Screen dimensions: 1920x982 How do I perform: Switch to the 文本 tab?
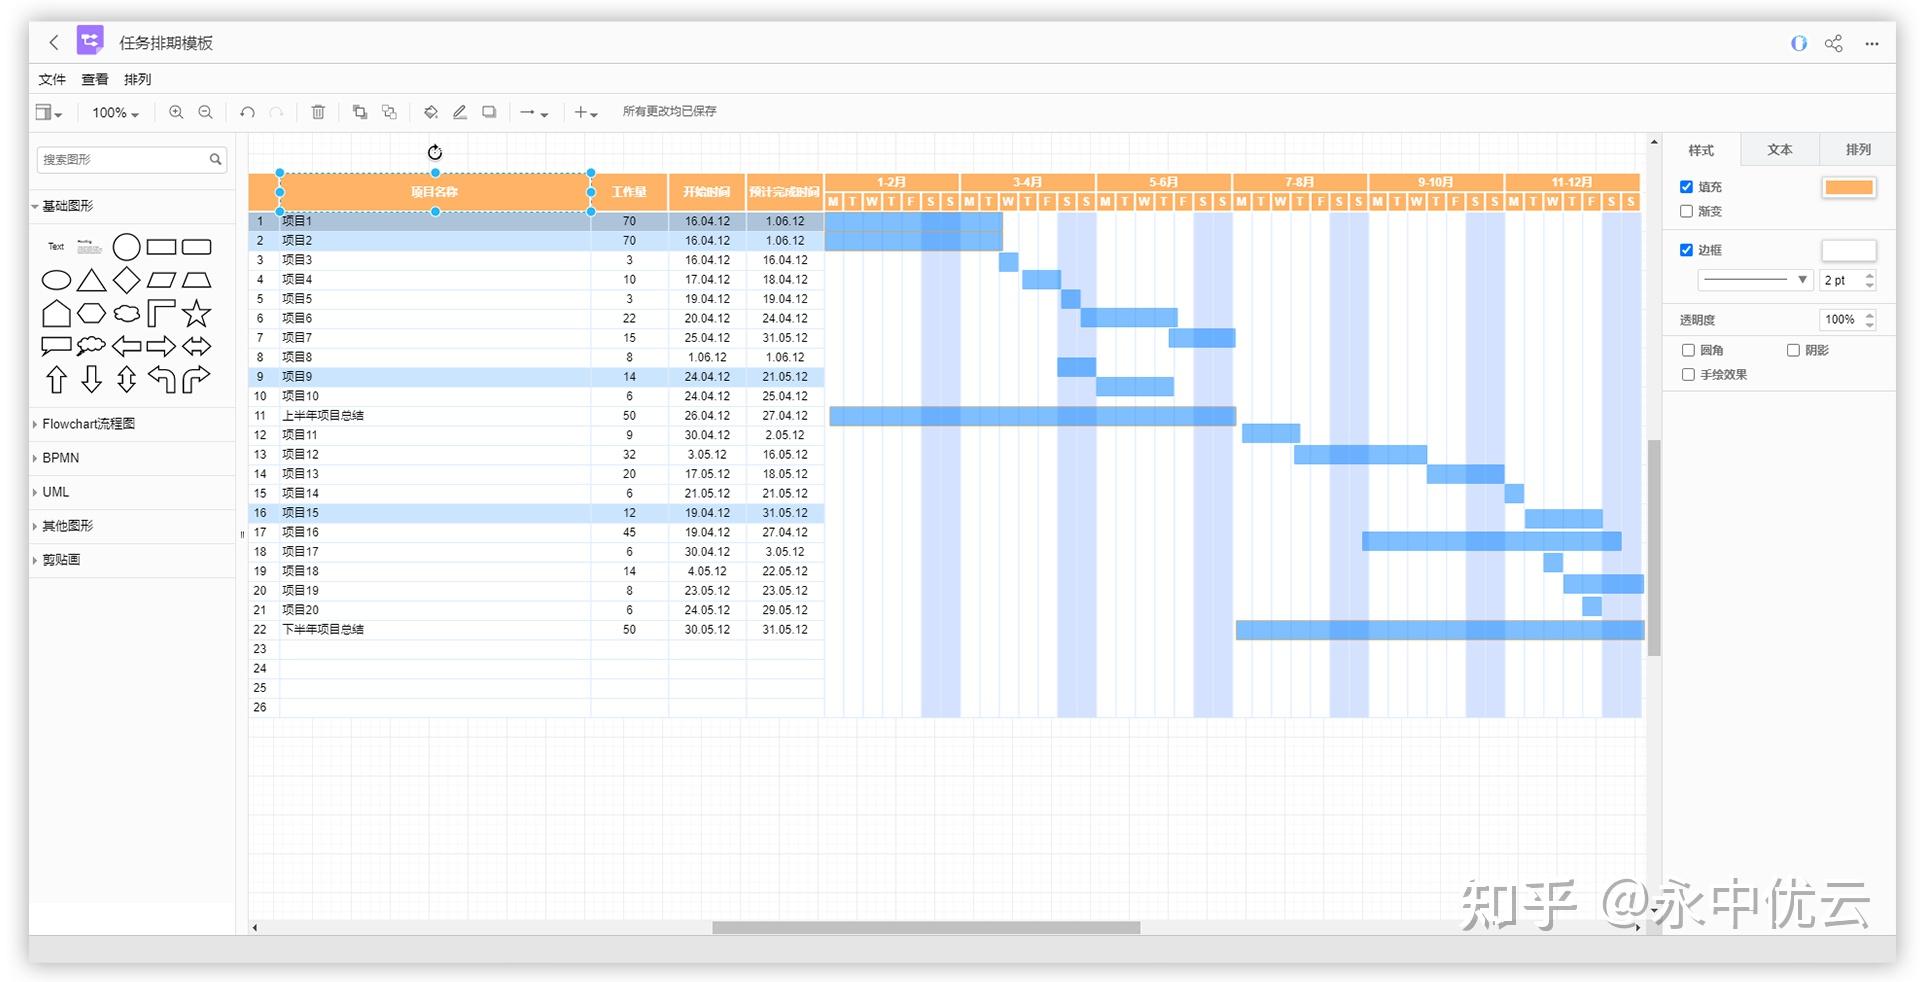[x=1779, y=150]
